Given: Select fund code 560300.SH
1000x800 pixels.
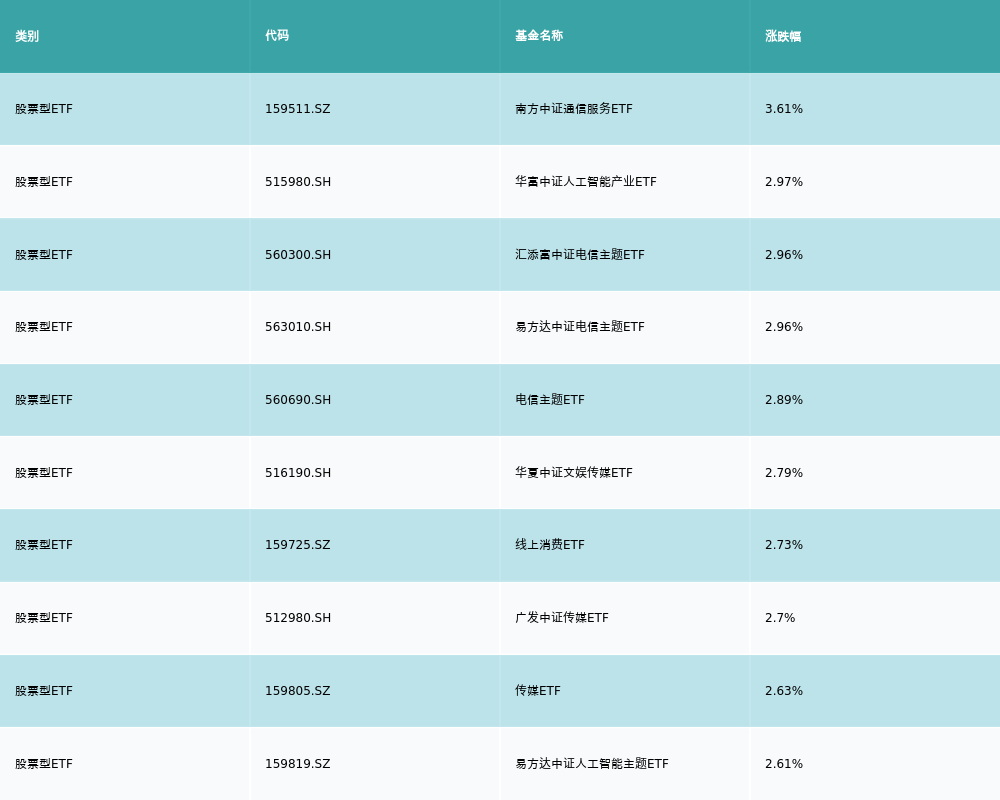Looking at the screenshot, I should 298,255.
